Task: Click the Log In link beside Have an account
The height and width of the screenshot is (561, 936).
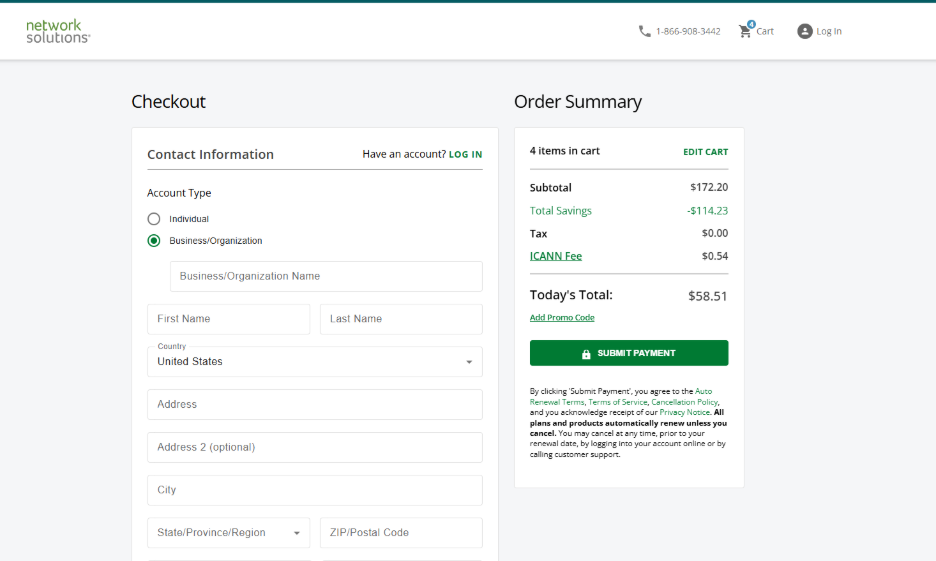Action: [x=465, y=155]
